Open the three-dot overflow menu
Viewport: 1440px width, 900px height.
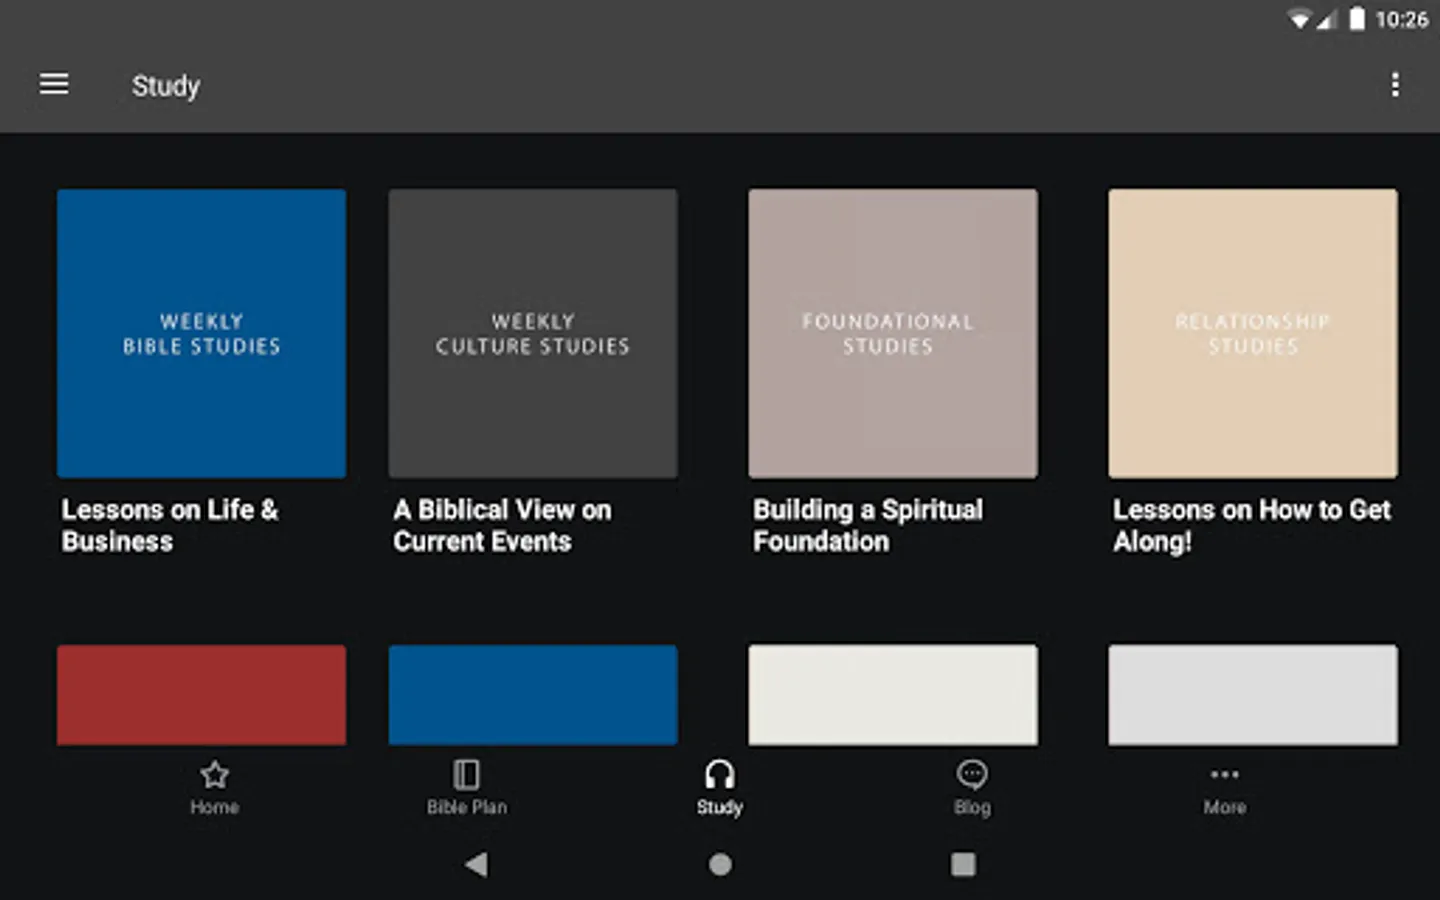pyautogui.click(x=1395, y=85)
